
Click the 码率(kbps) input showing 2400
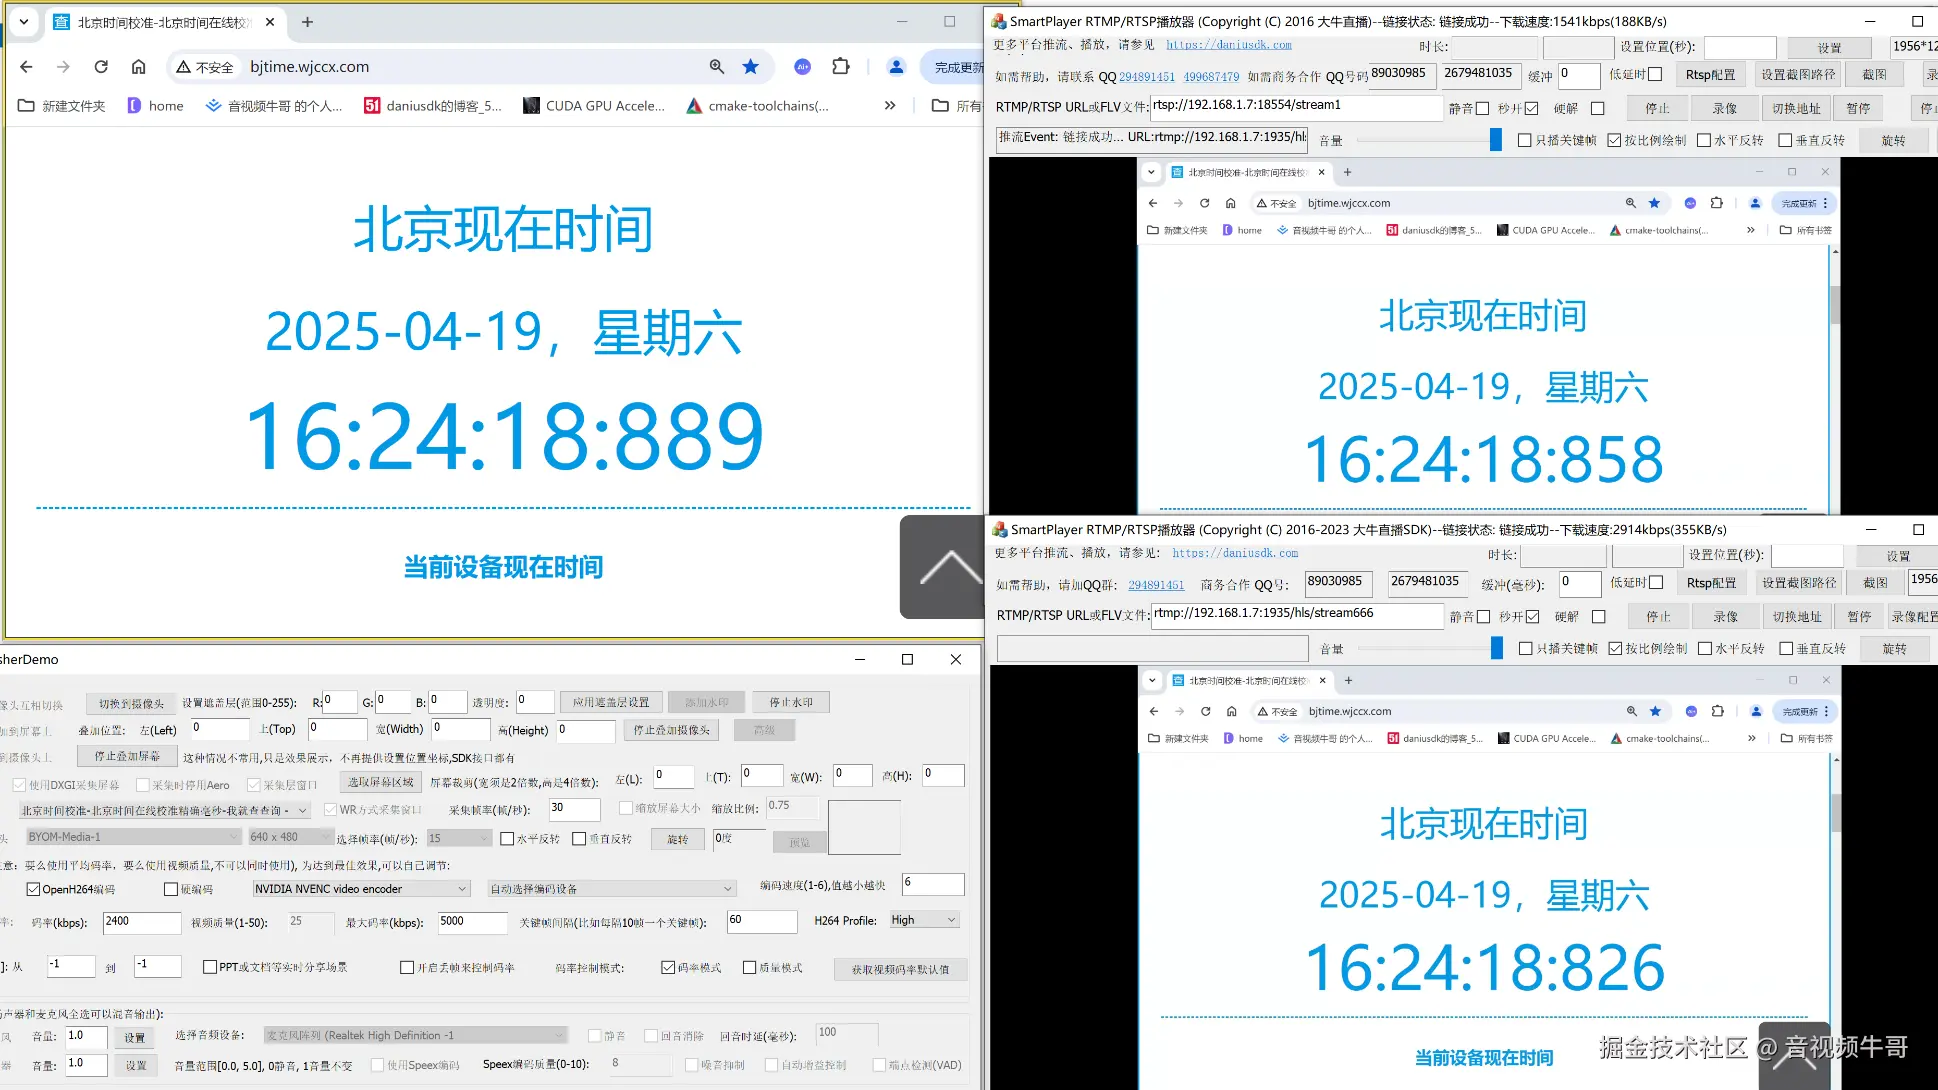coord(140,922)
